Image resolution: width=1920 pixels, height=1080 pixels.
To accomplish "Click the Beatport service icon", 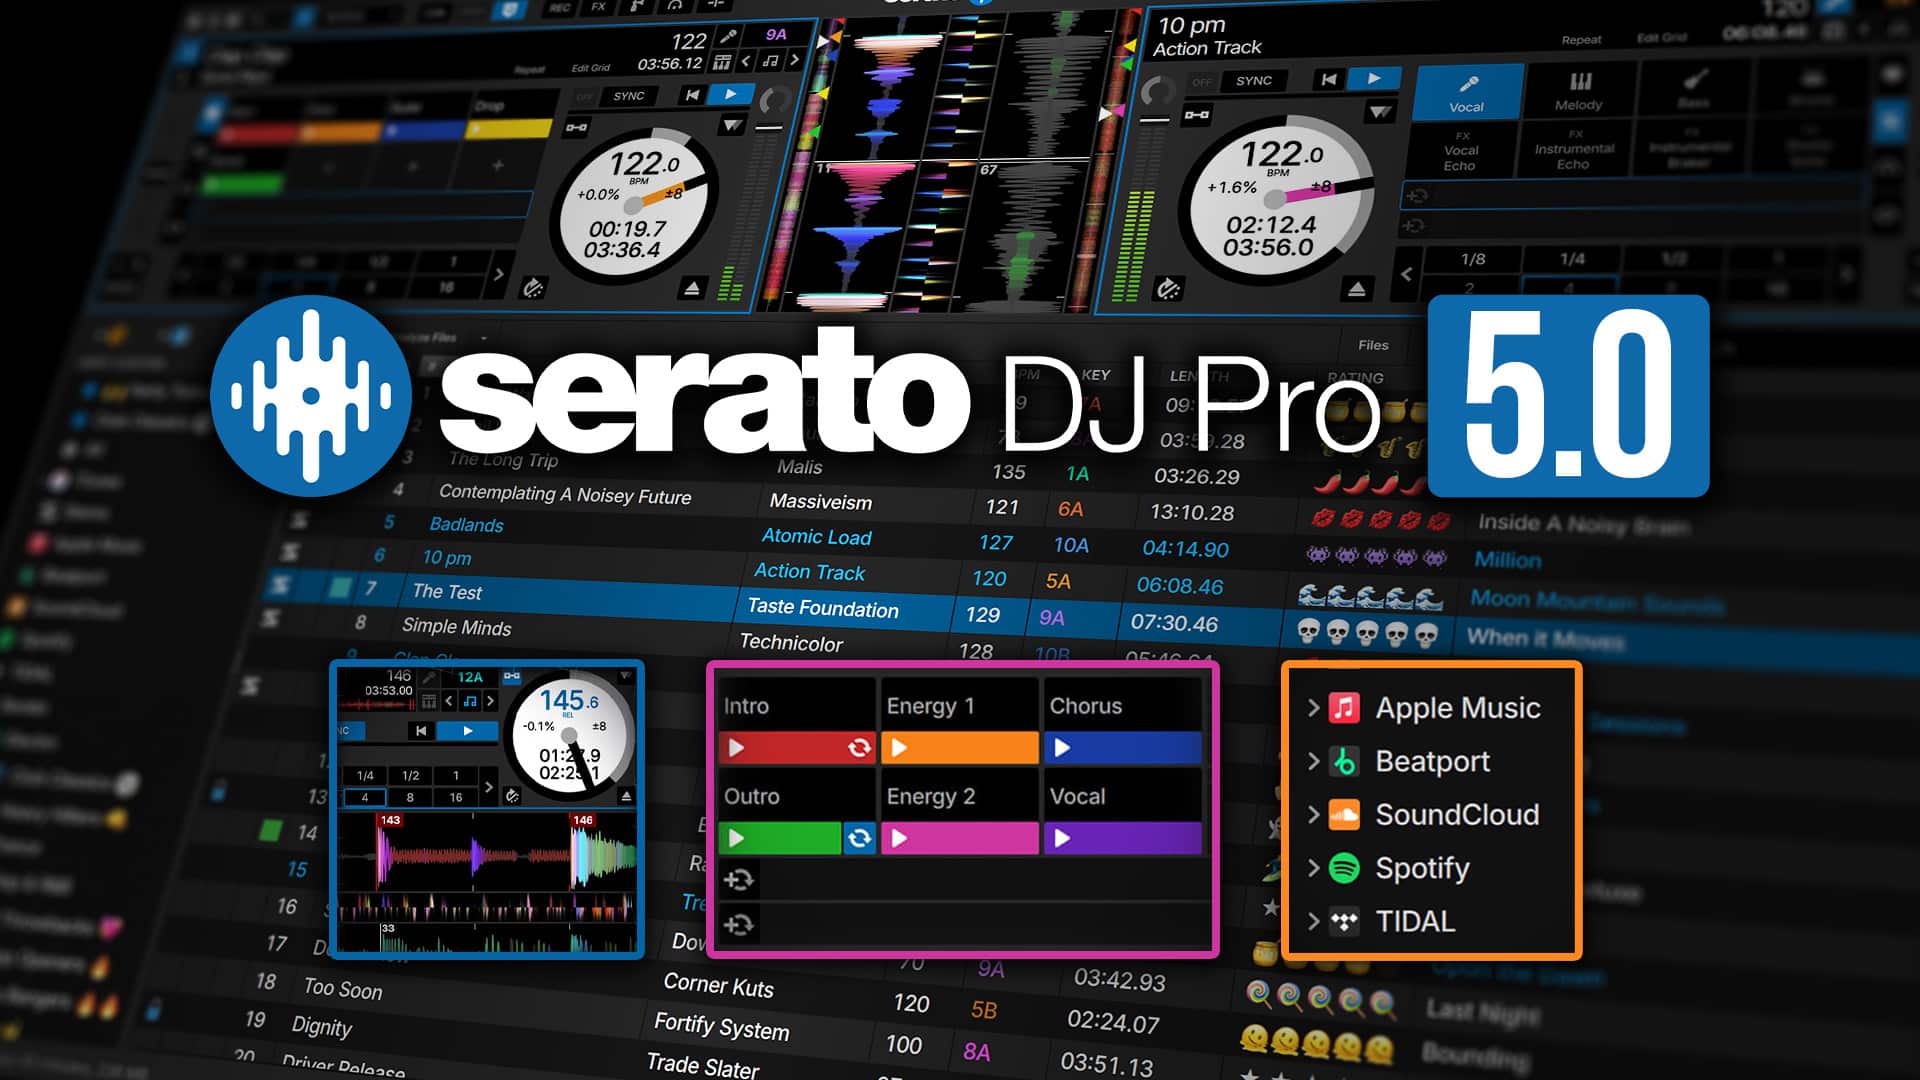I will pos(1344,762).
